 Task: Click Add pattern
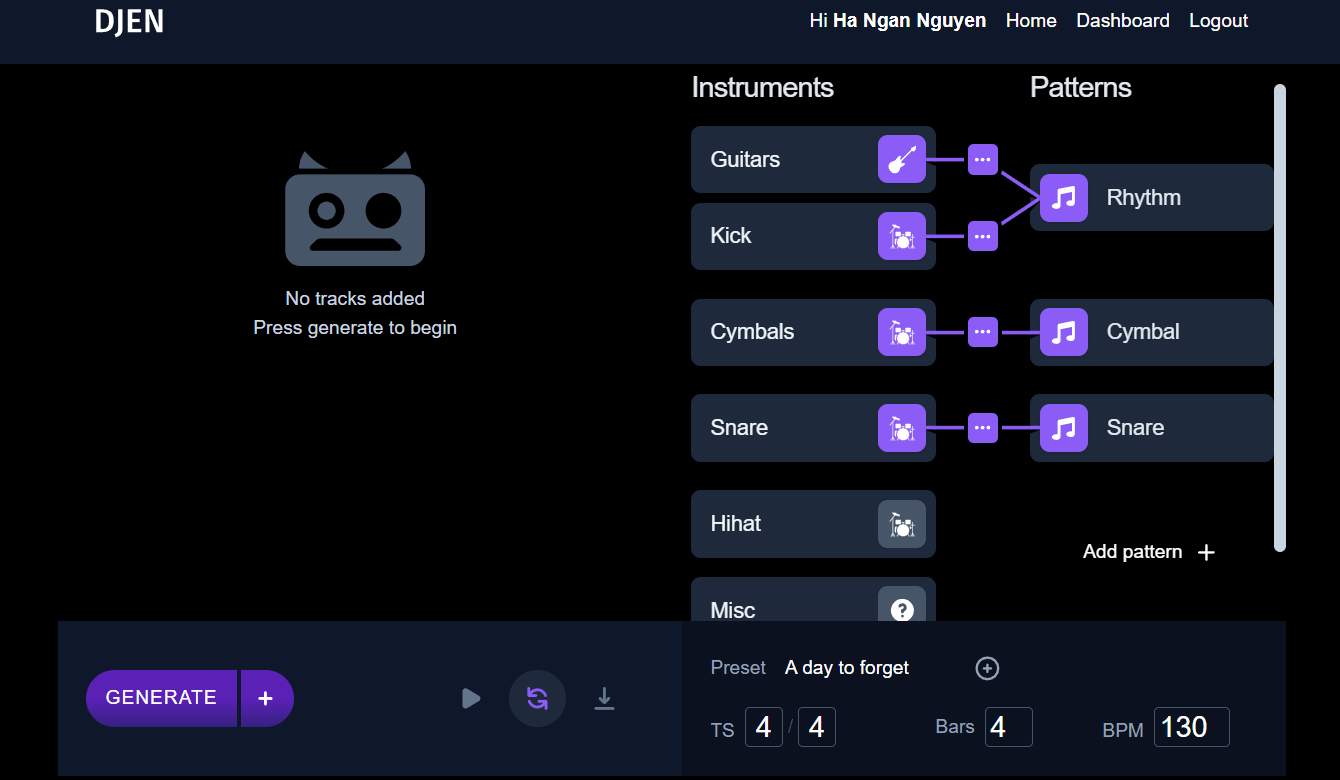[1148, 552]
